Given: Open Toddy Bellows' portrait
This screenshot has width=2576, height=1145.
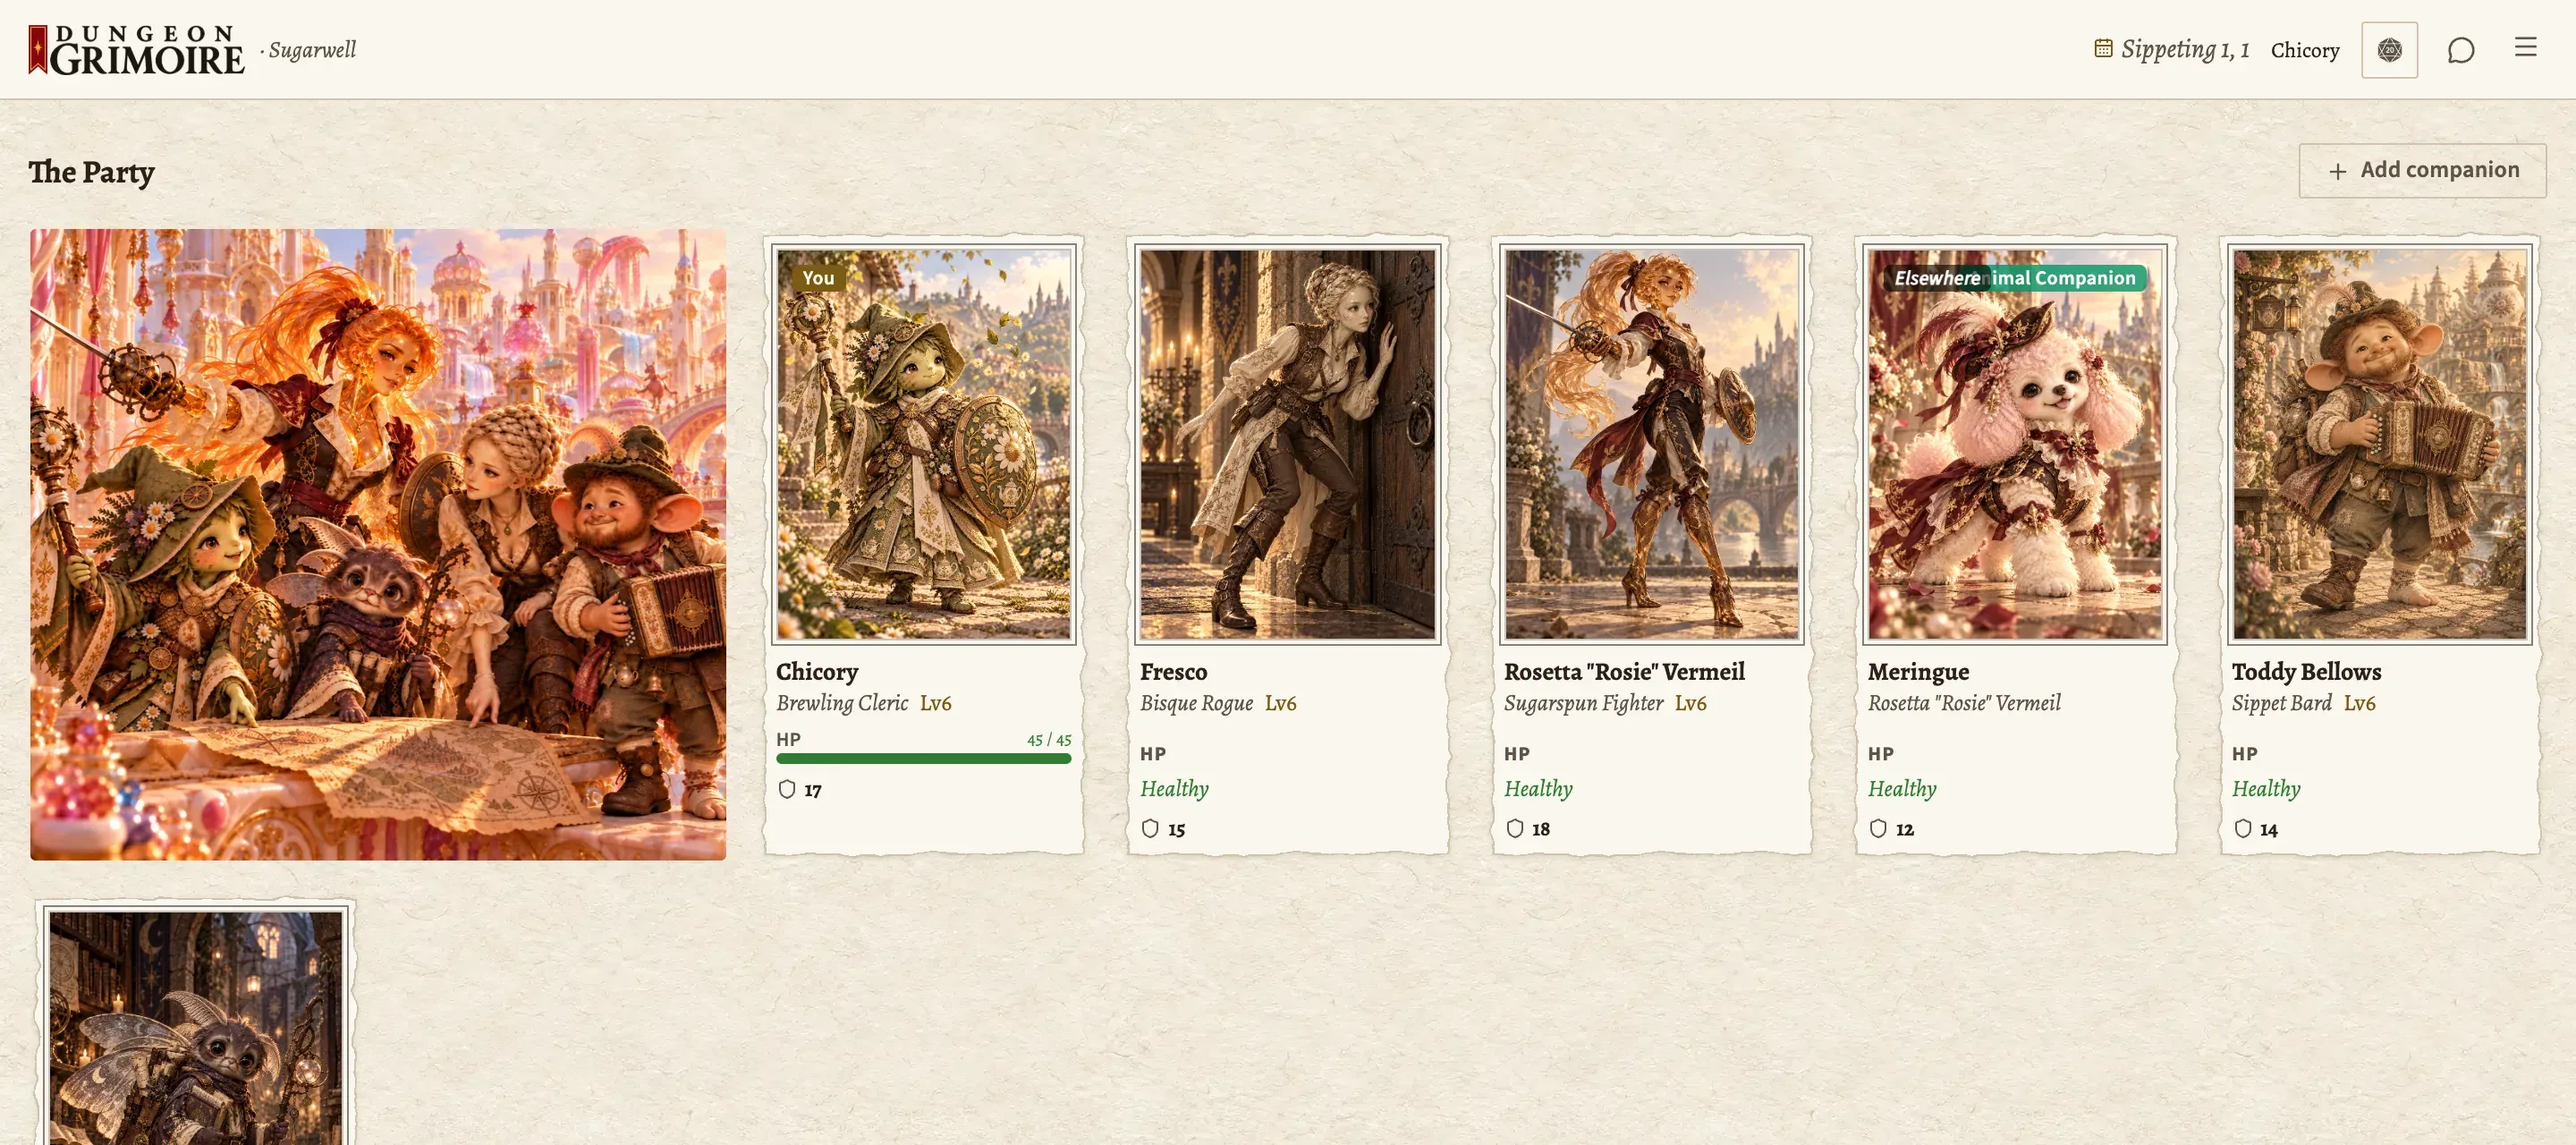Looking at the screenshot, I should click(2379, 444).
